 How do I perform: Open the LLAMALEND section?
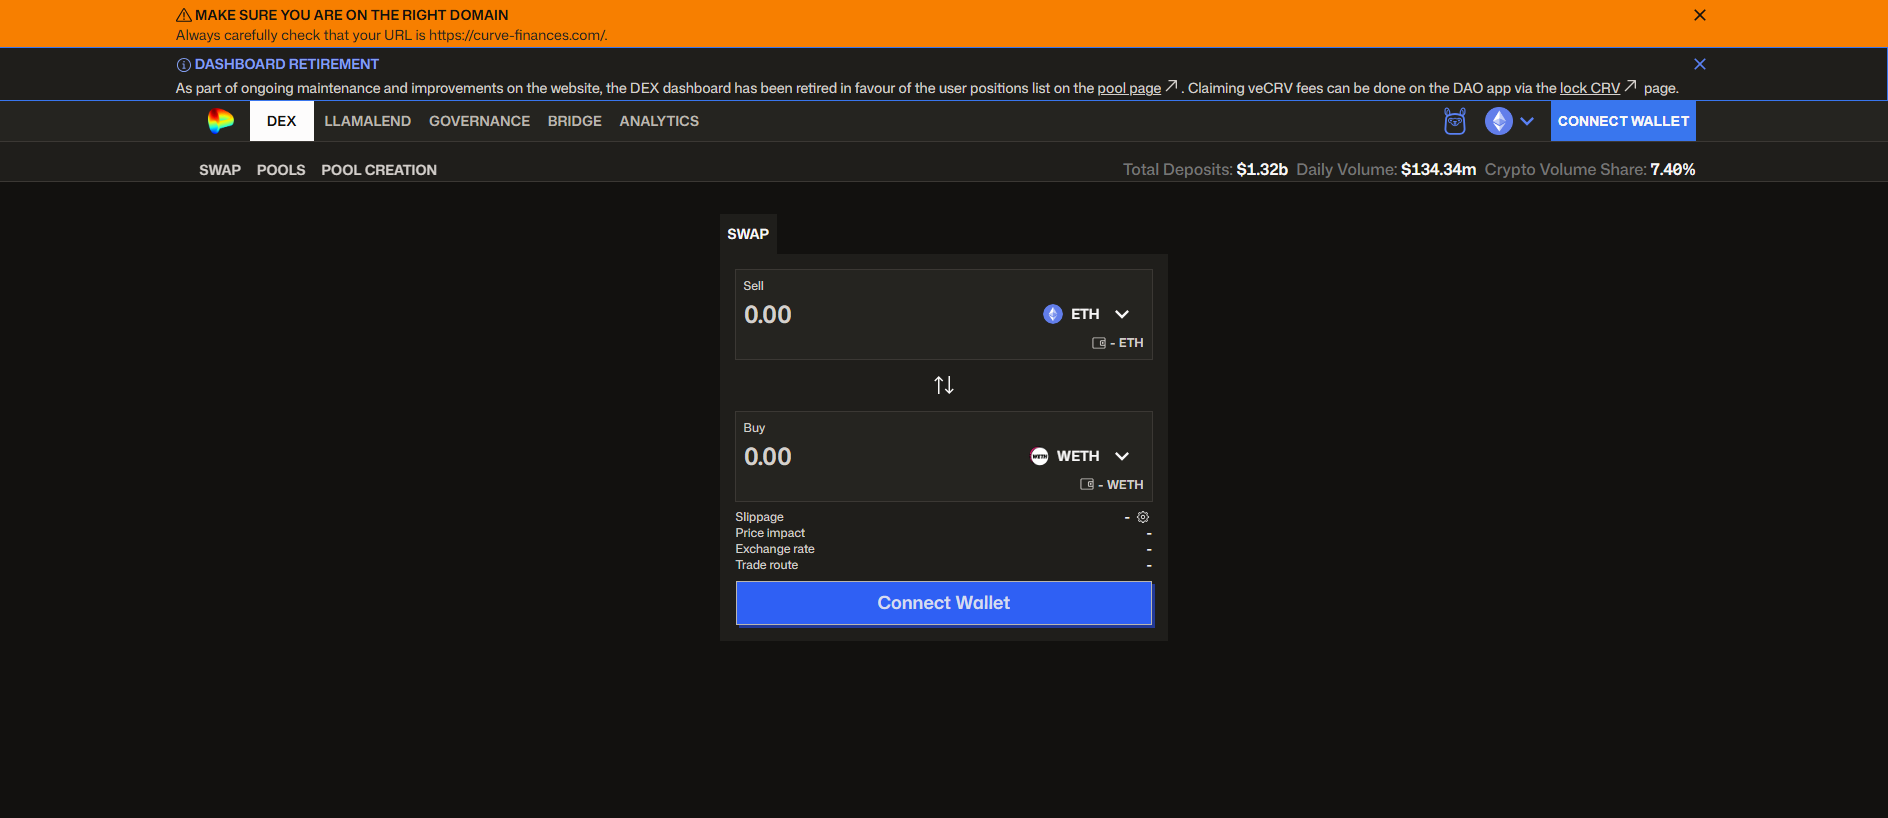click(367, 121)
